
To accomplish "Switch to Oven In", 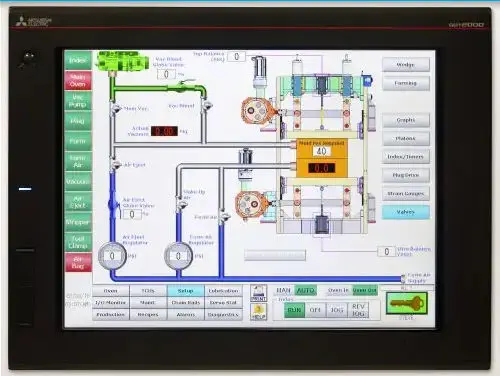I will click(338, 291).
